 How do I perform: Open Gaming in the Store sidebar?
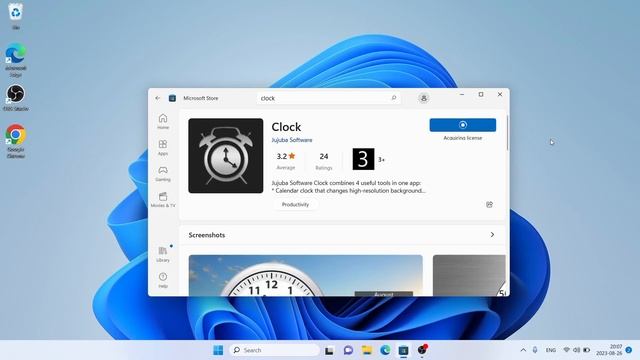point(163,173)
